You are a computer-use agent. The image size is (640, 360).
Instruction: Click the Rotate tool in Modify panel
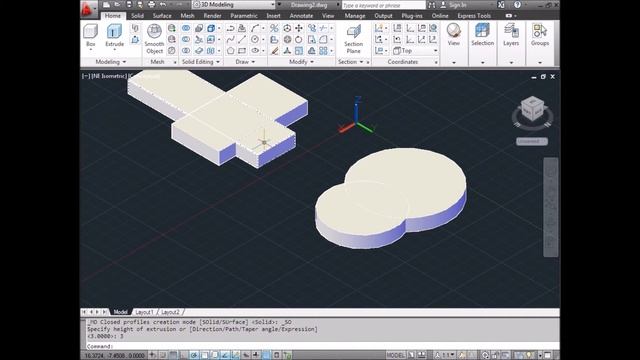pos(299,40)
